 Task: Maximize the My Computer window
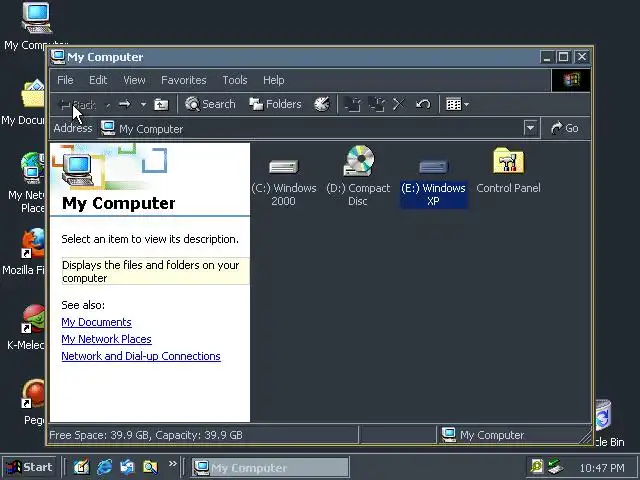564,57
